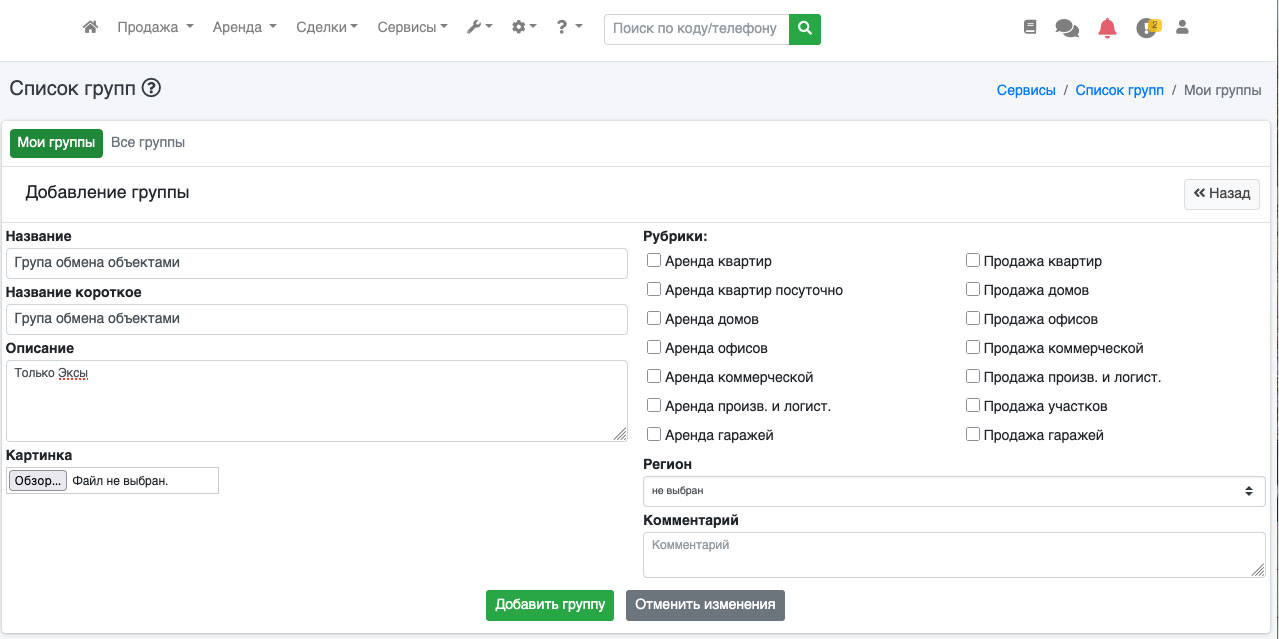1279x639 pixels.
Task: Open the book reference icon
Action: [x=1030, y=28]
